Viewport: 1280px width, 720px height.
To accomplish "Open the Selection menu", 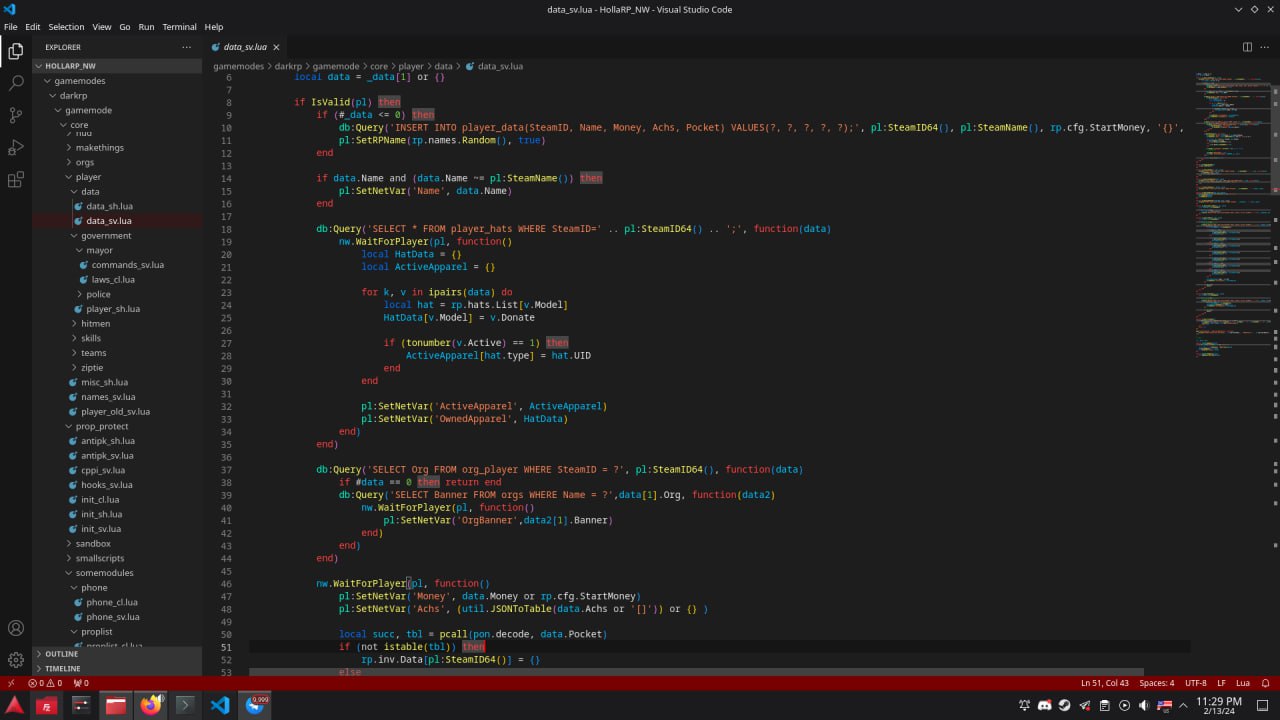I will pyautogui.click(x=66, y=27).
